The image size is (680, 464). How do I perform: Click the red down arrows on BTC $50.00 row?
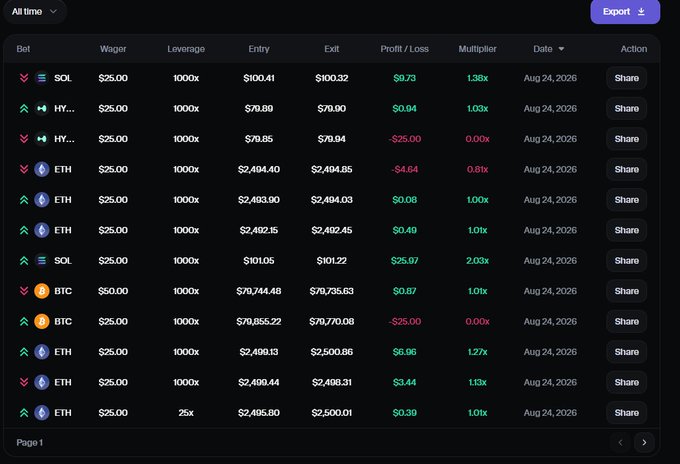tap(24, 291)
